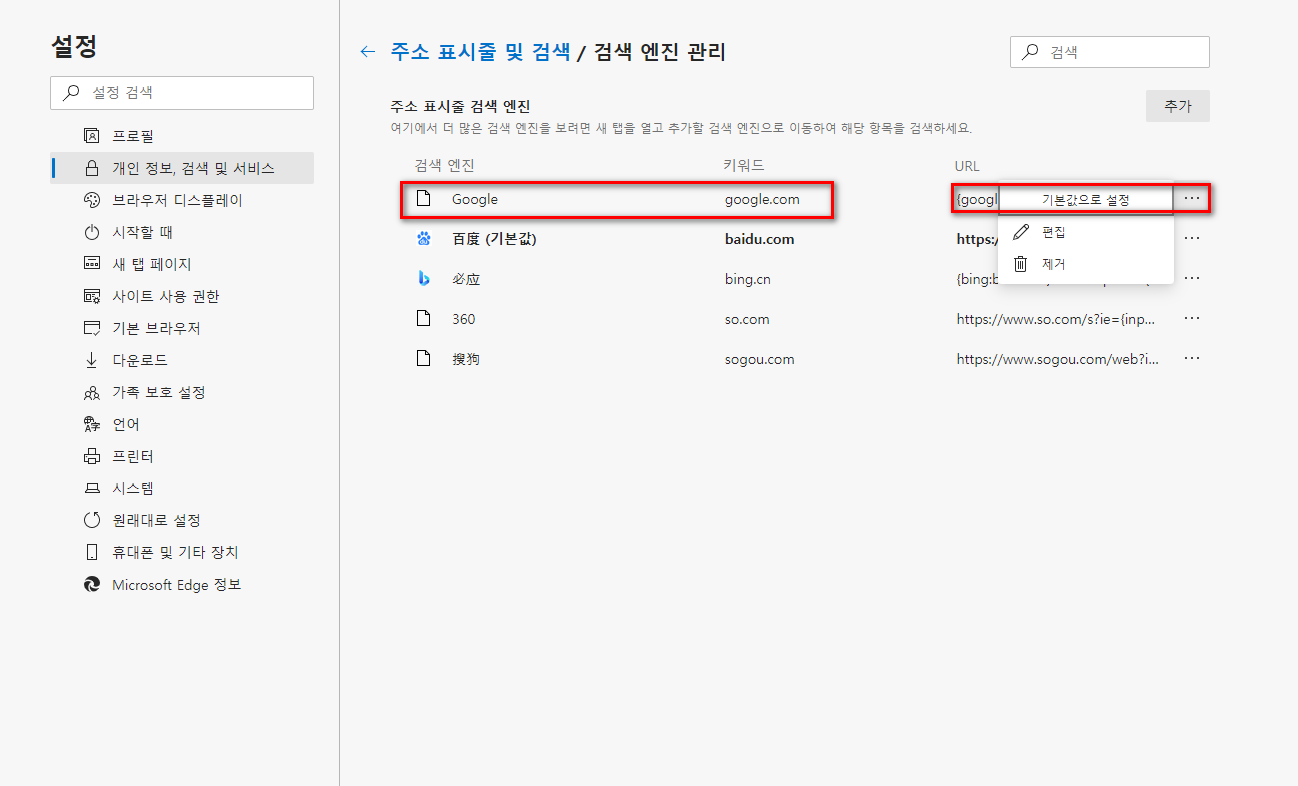
Task: Click the google.com keyword
Action: (762, 199)
